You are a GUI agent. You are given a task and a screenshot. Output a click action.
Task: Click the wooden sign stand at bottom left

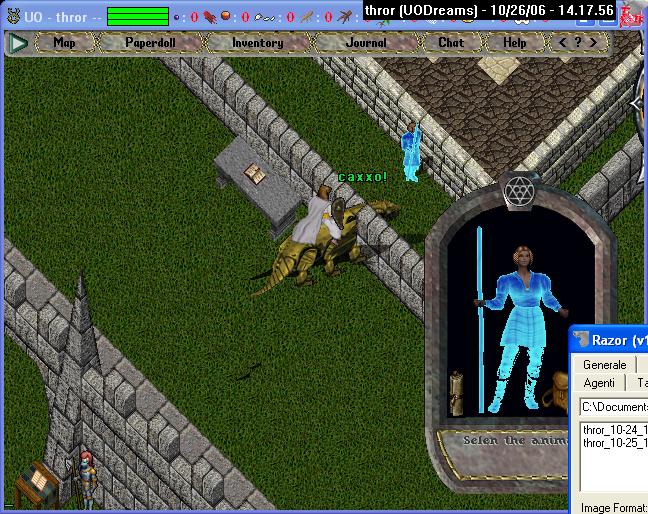click(37, 485)
